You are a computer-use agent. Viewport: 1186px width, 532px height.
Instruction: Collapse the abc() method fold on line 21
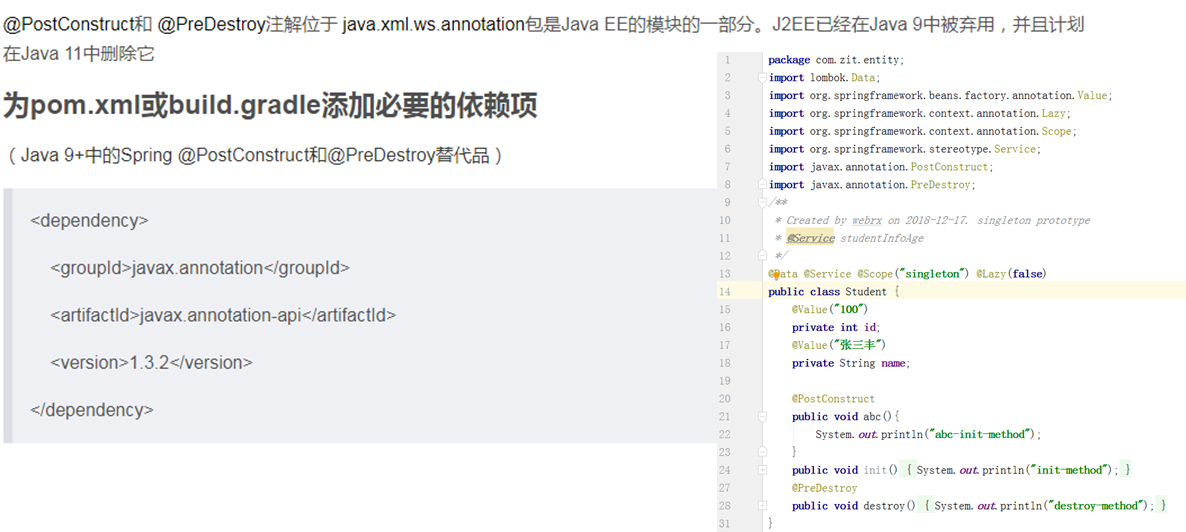(762, 416)
